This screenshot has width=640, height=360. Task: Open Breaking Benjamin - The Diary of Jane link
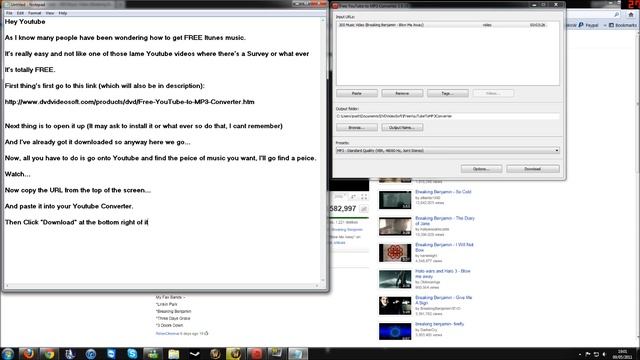click(445, 221)
